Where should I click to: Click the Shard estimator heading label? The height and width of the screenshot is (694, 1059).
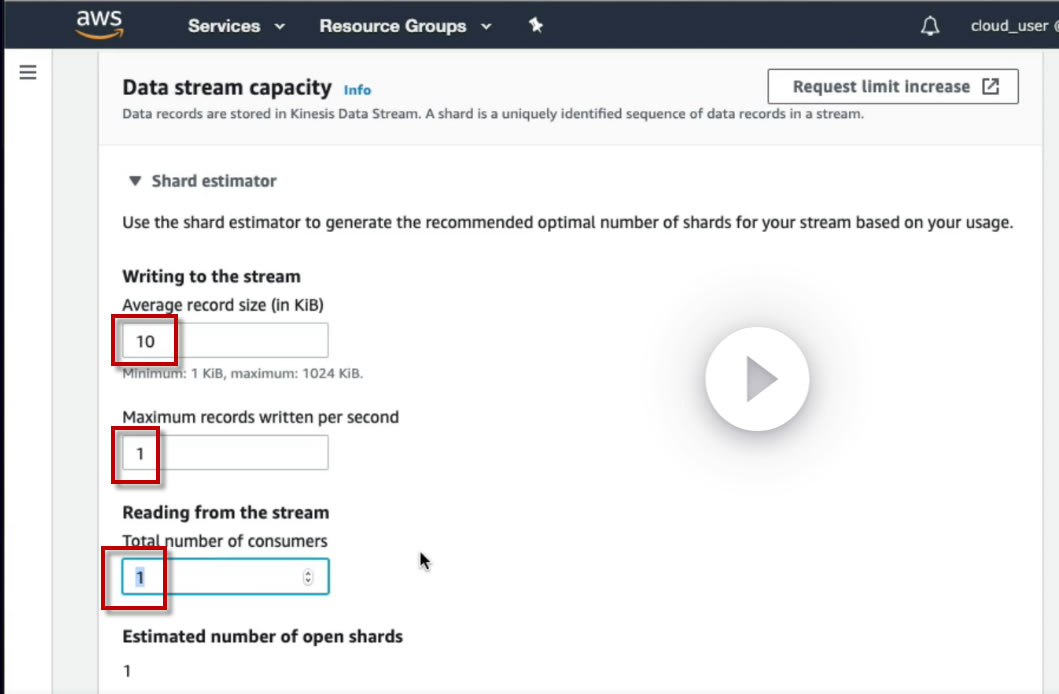214,181
